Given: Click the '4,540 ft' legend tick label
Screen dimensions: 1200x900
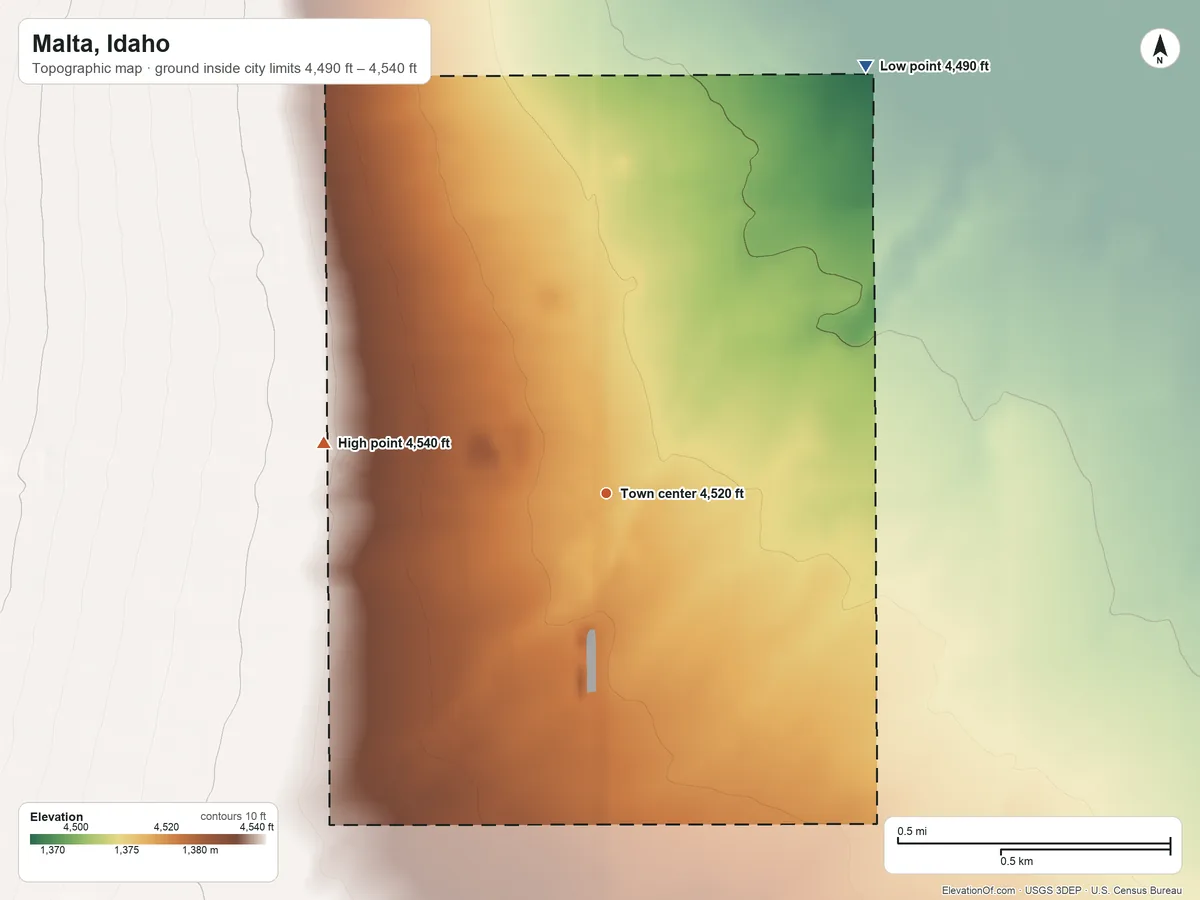Looking at the screenshot, I should [257, 827].
